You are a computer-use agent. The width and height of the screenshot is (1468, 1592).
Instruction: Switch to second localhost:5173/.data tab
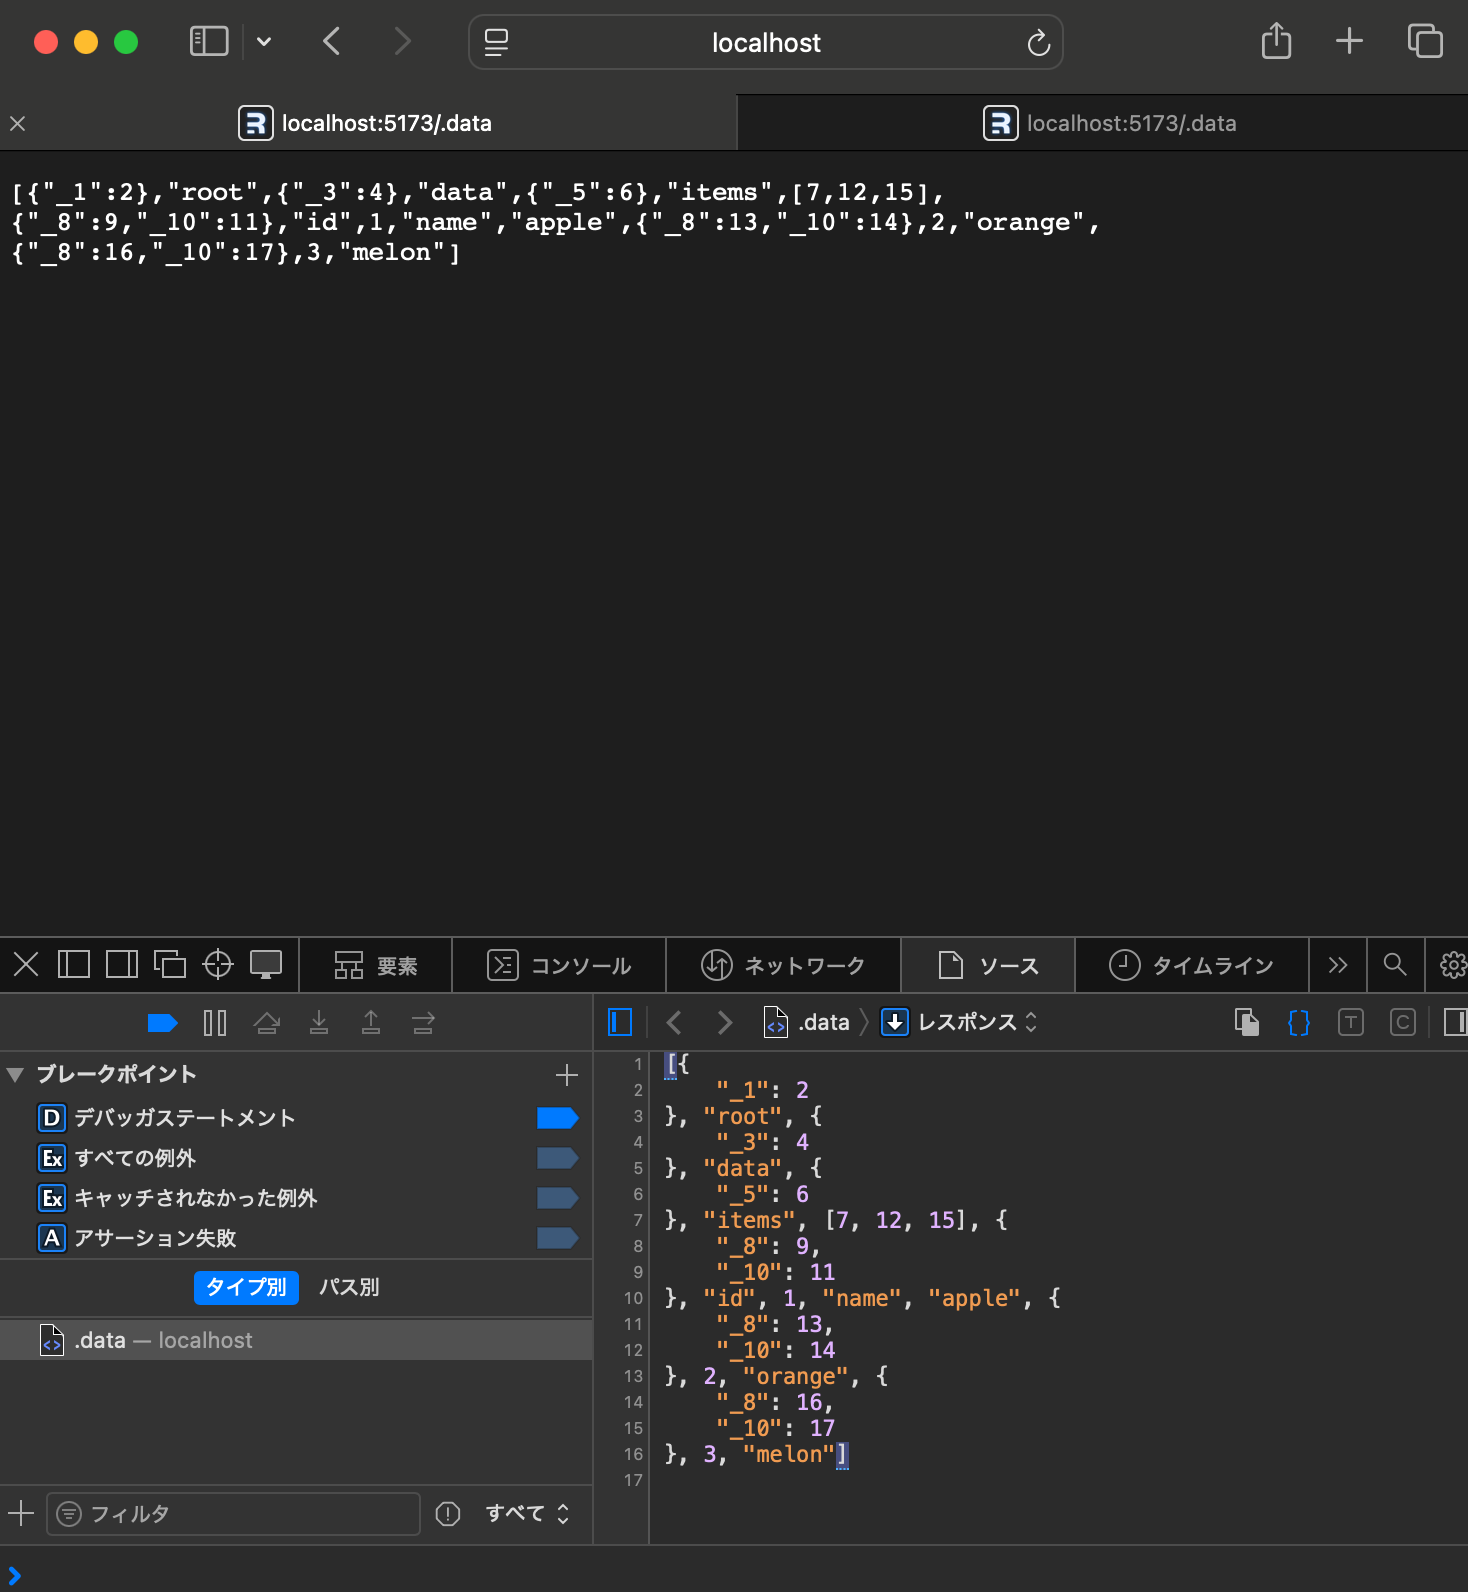[x=1102, y=123]
